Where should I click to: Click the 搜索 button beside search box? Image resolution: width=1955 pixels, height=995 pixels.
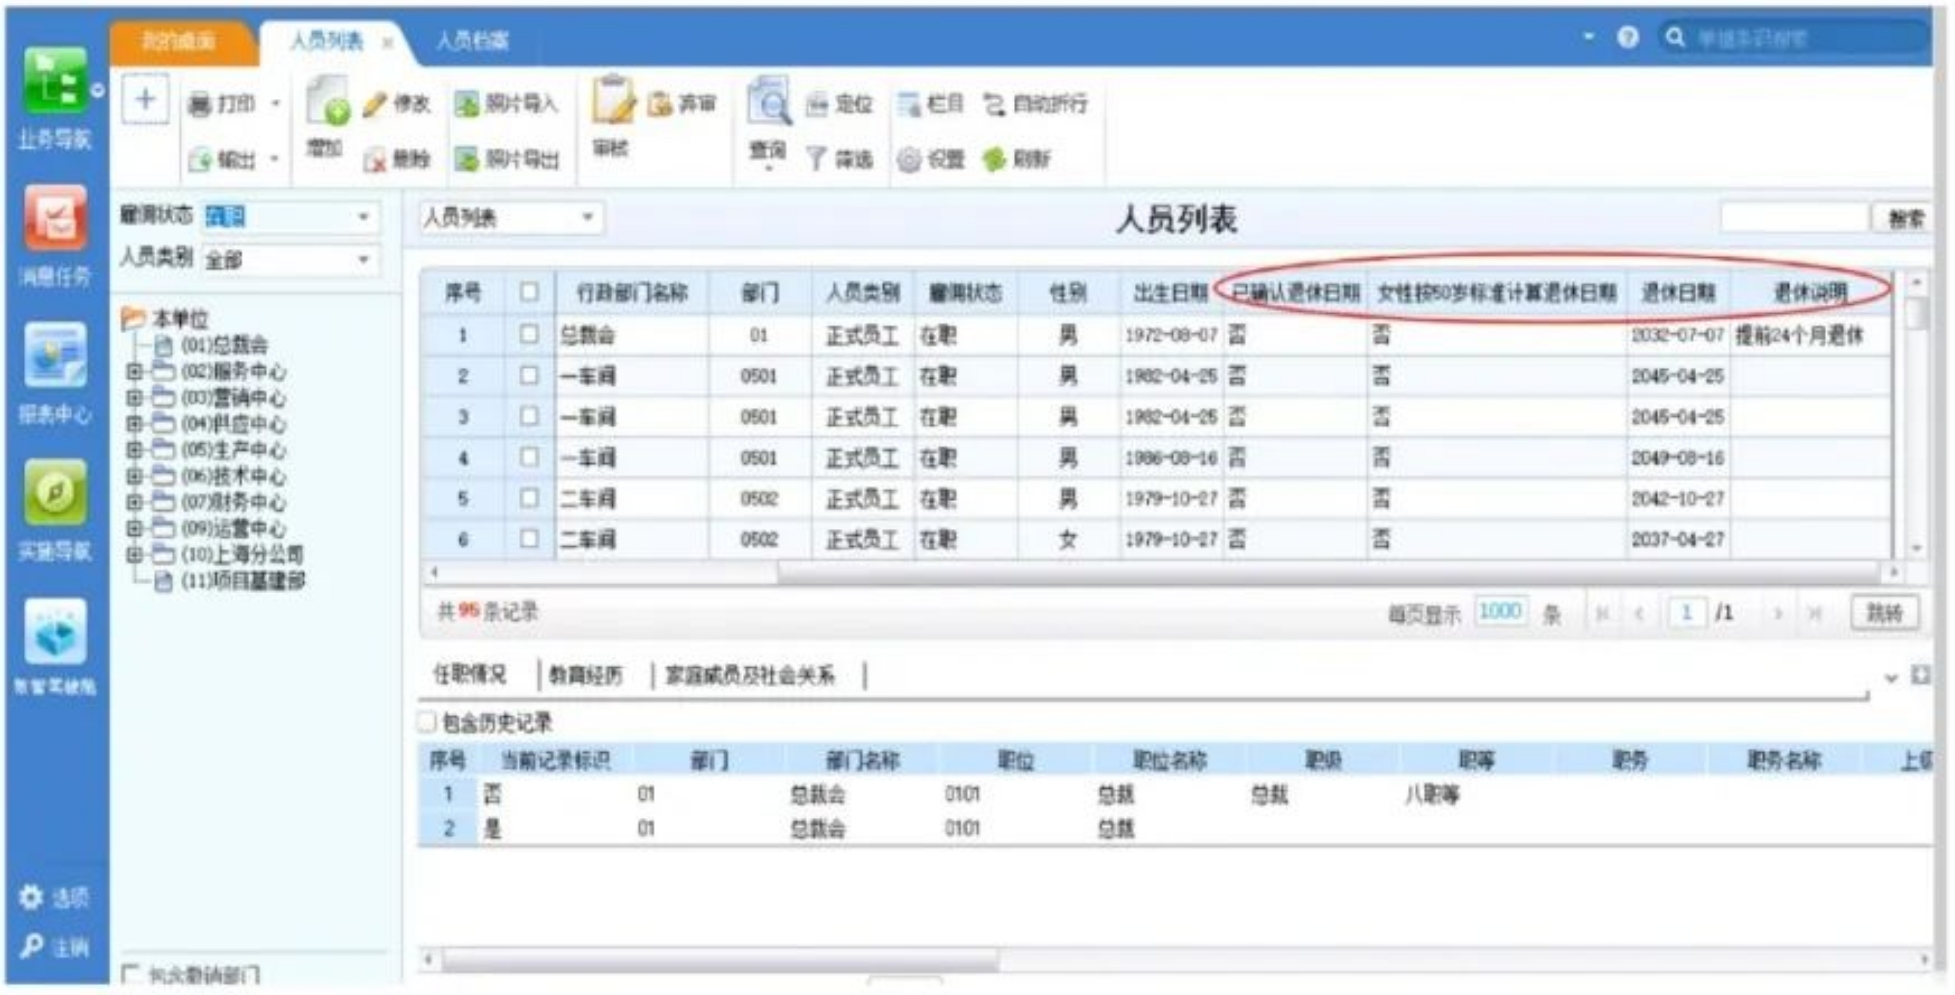click(x=1905, y=218)
